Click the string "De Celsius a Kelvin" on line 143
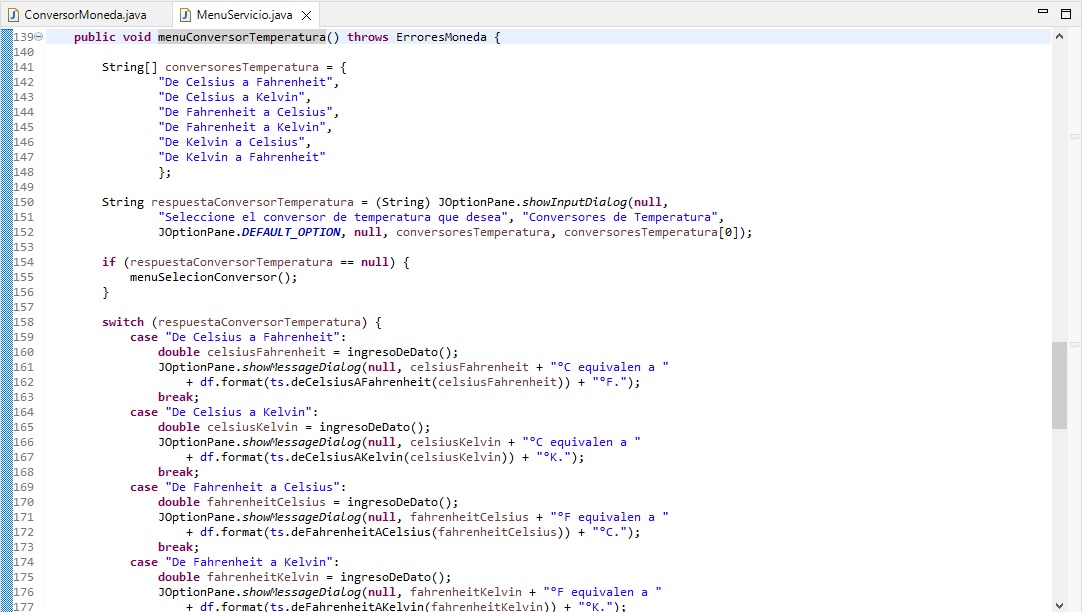1082x612 pixels. pos(231,97)
